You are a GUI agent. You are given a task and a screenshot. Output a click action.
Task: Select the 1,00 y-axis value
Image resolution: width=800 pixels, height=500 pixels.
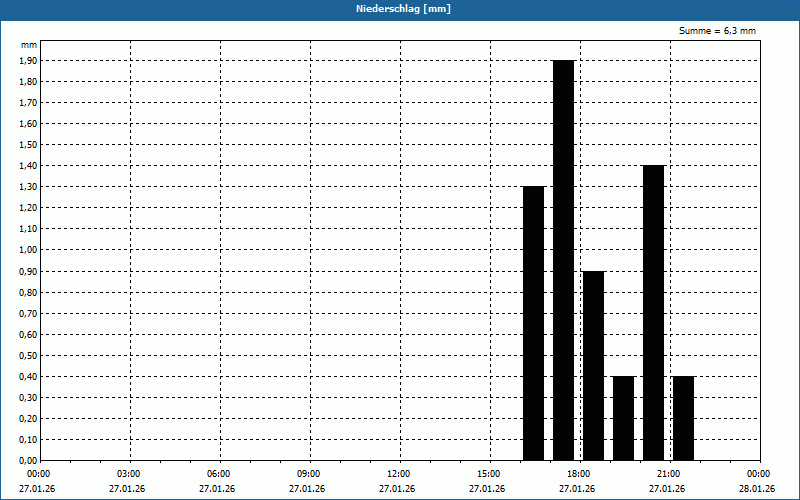[x=28, y=250]
